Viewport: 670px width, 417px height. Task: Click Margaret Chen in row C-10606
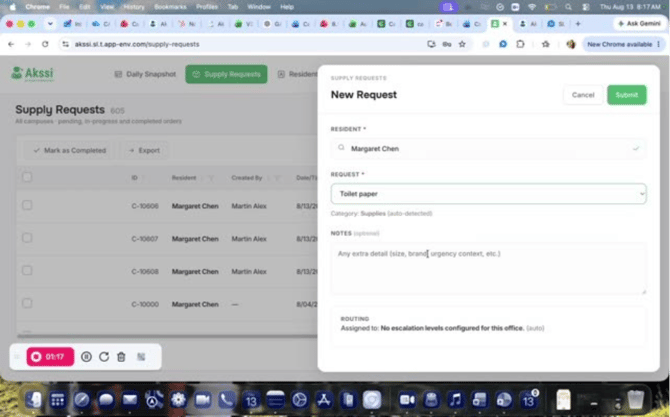[195, 206]
